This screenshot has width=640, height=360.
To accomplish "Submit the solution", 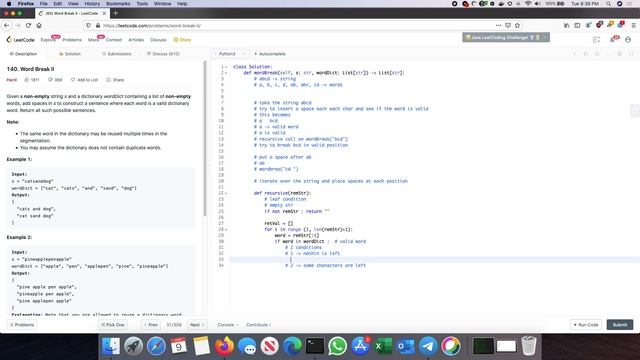I will pyautogui.click(x=620, y=324).
